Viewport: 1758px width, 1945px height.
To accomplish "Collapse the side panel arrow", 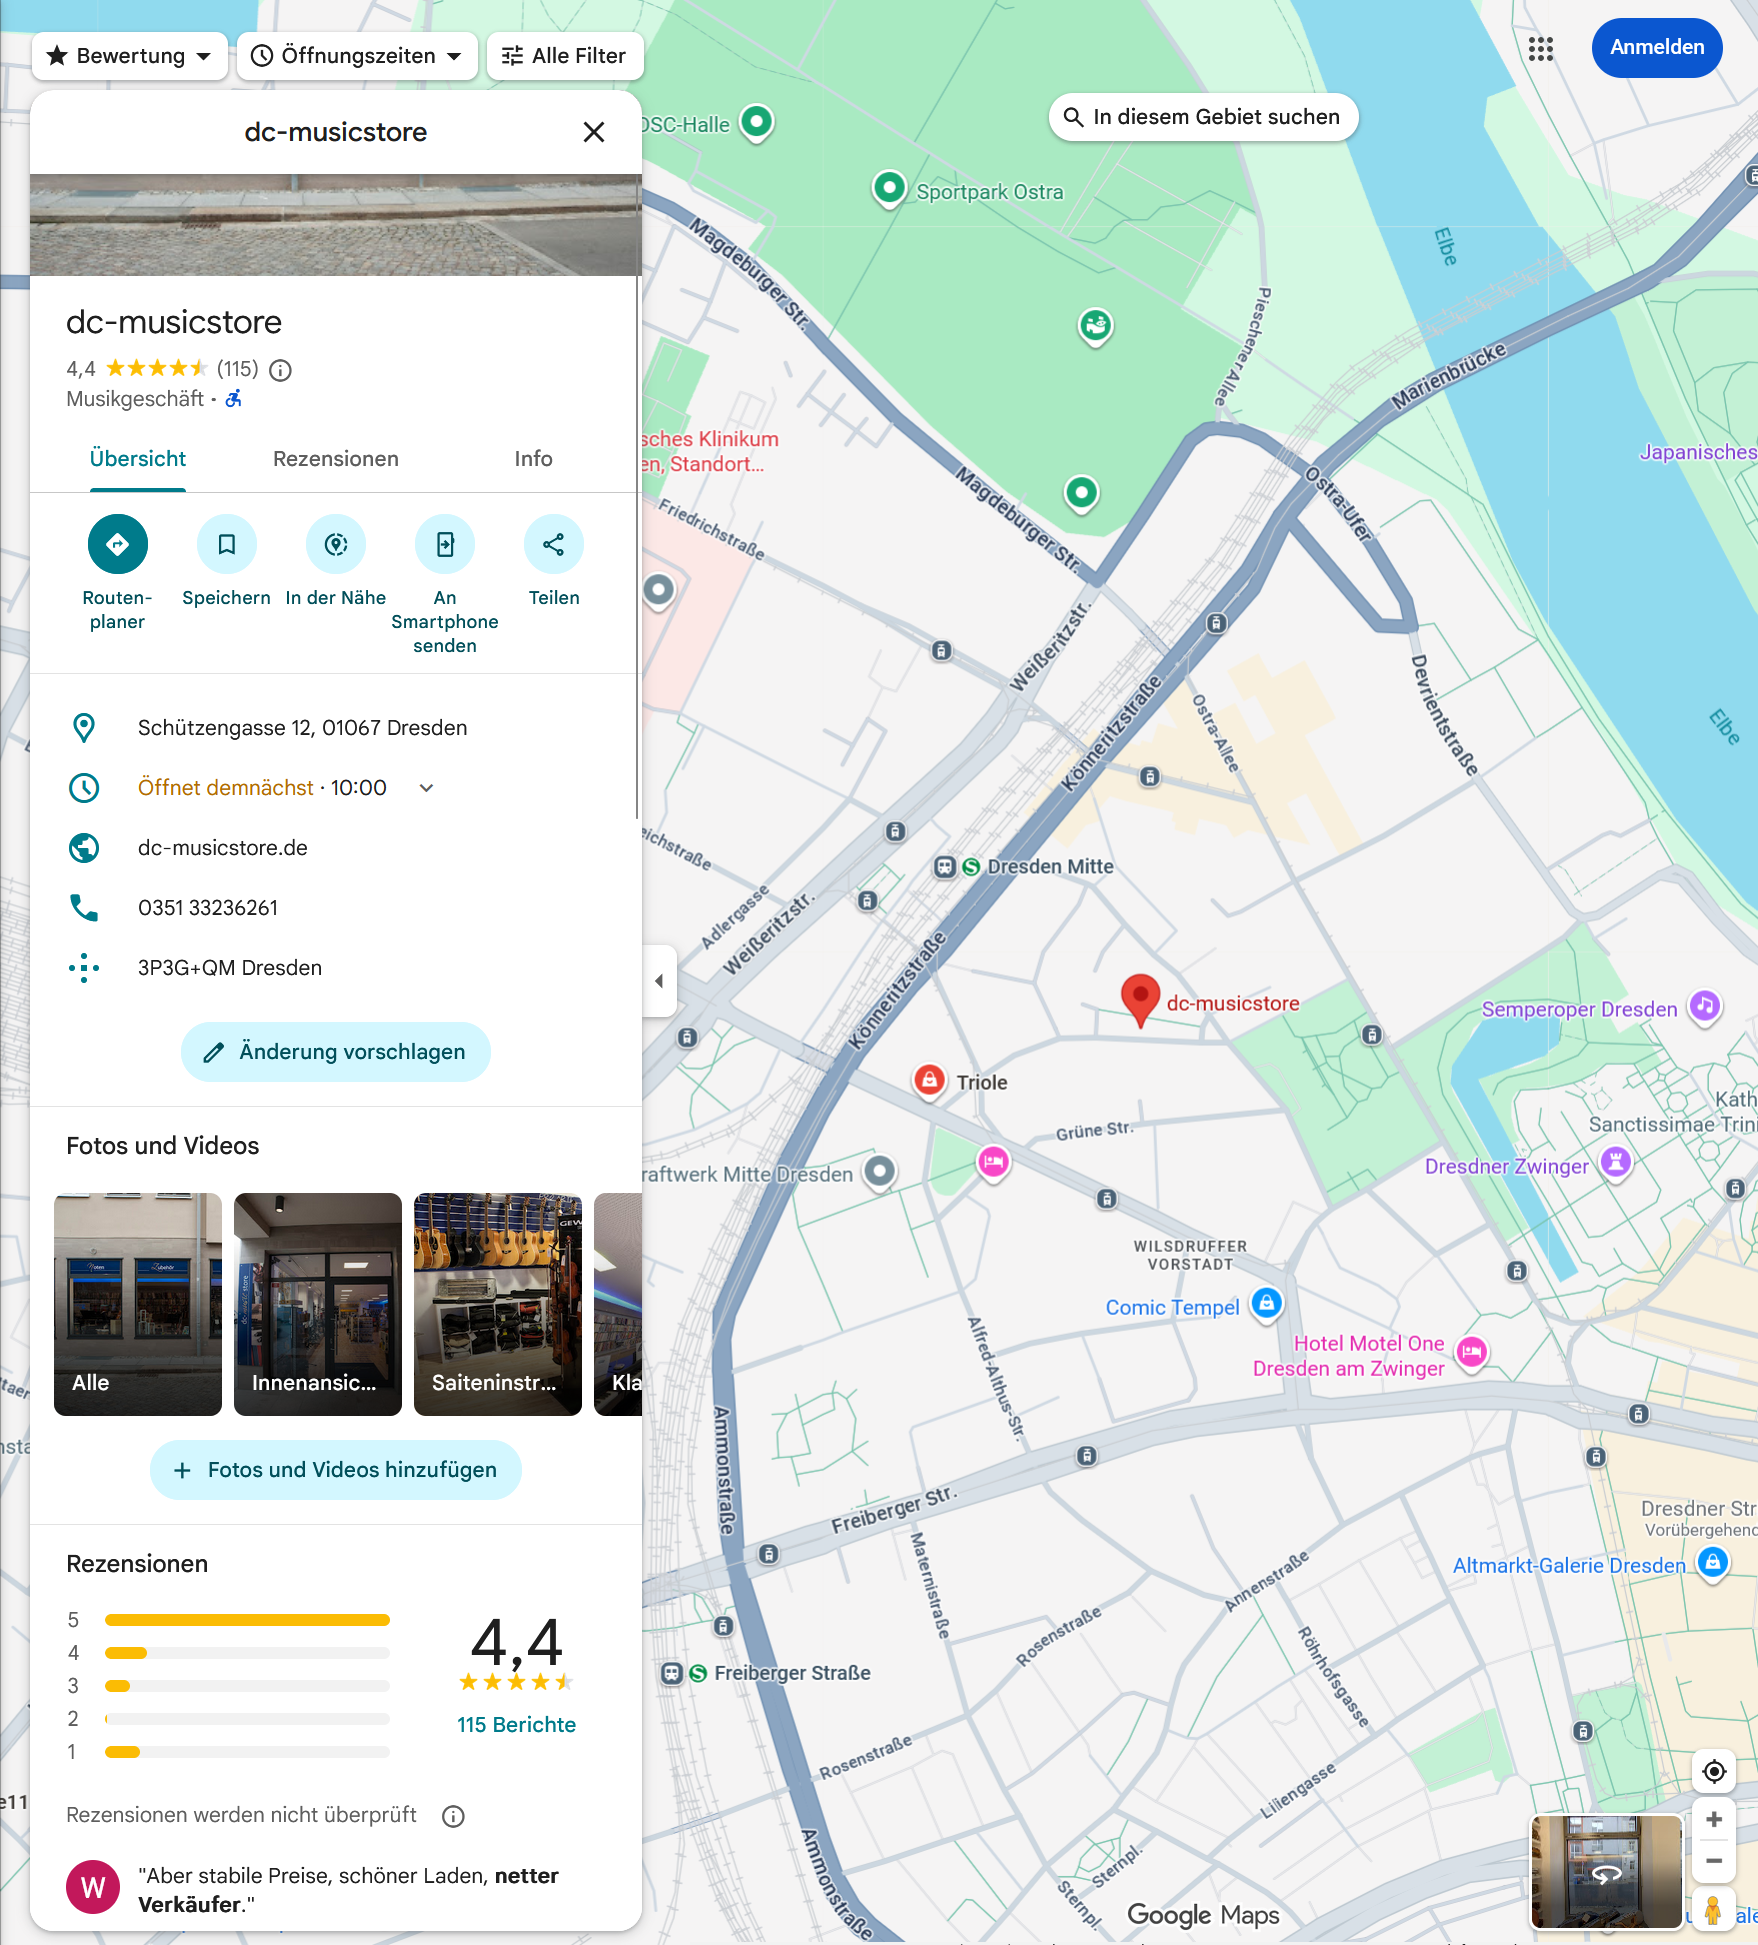I will pyautogui.click(x=659, y=981).
